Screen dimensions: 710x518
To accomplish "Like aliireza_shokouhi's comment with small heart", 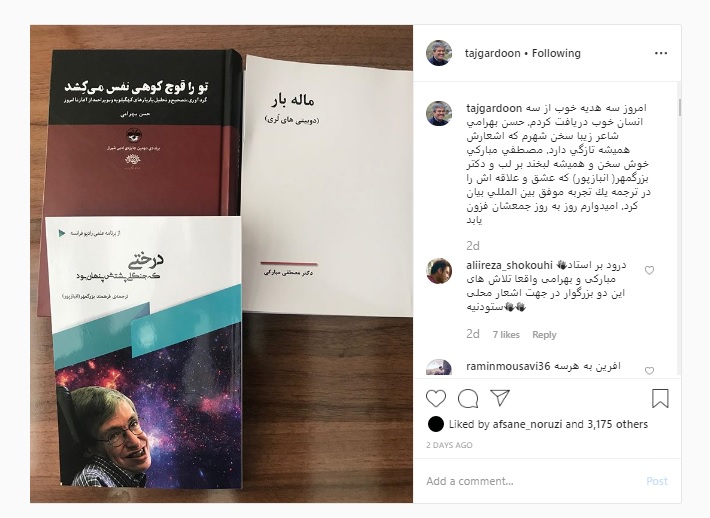I will [x=649, y=270].
